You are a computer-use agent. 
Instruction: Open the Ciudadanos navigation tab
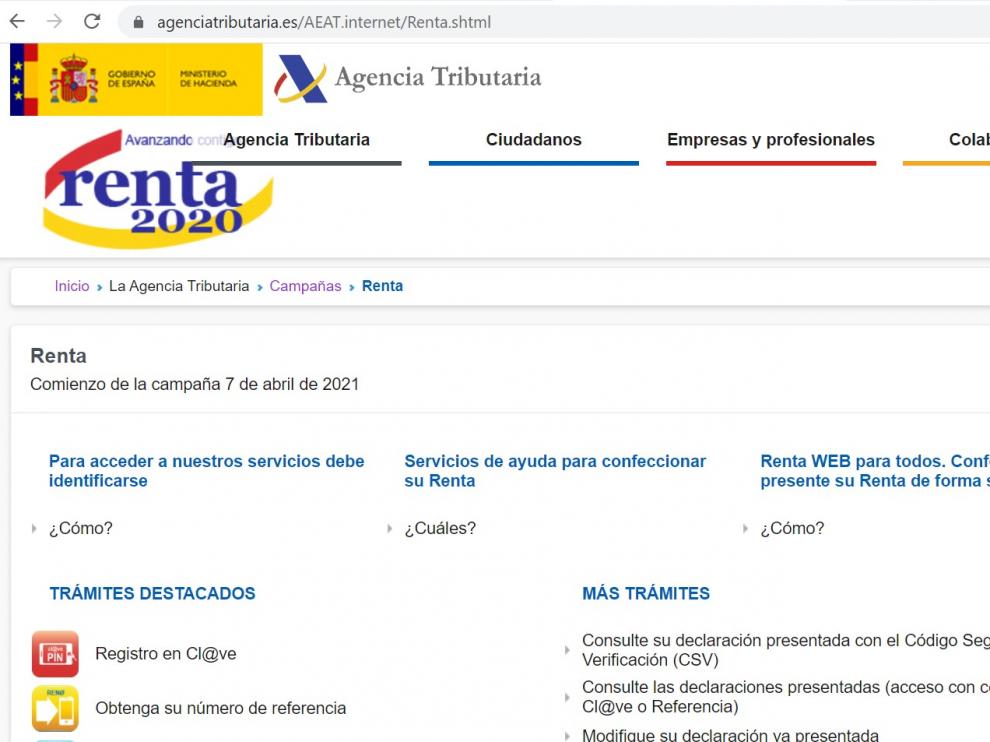point(534,140)
